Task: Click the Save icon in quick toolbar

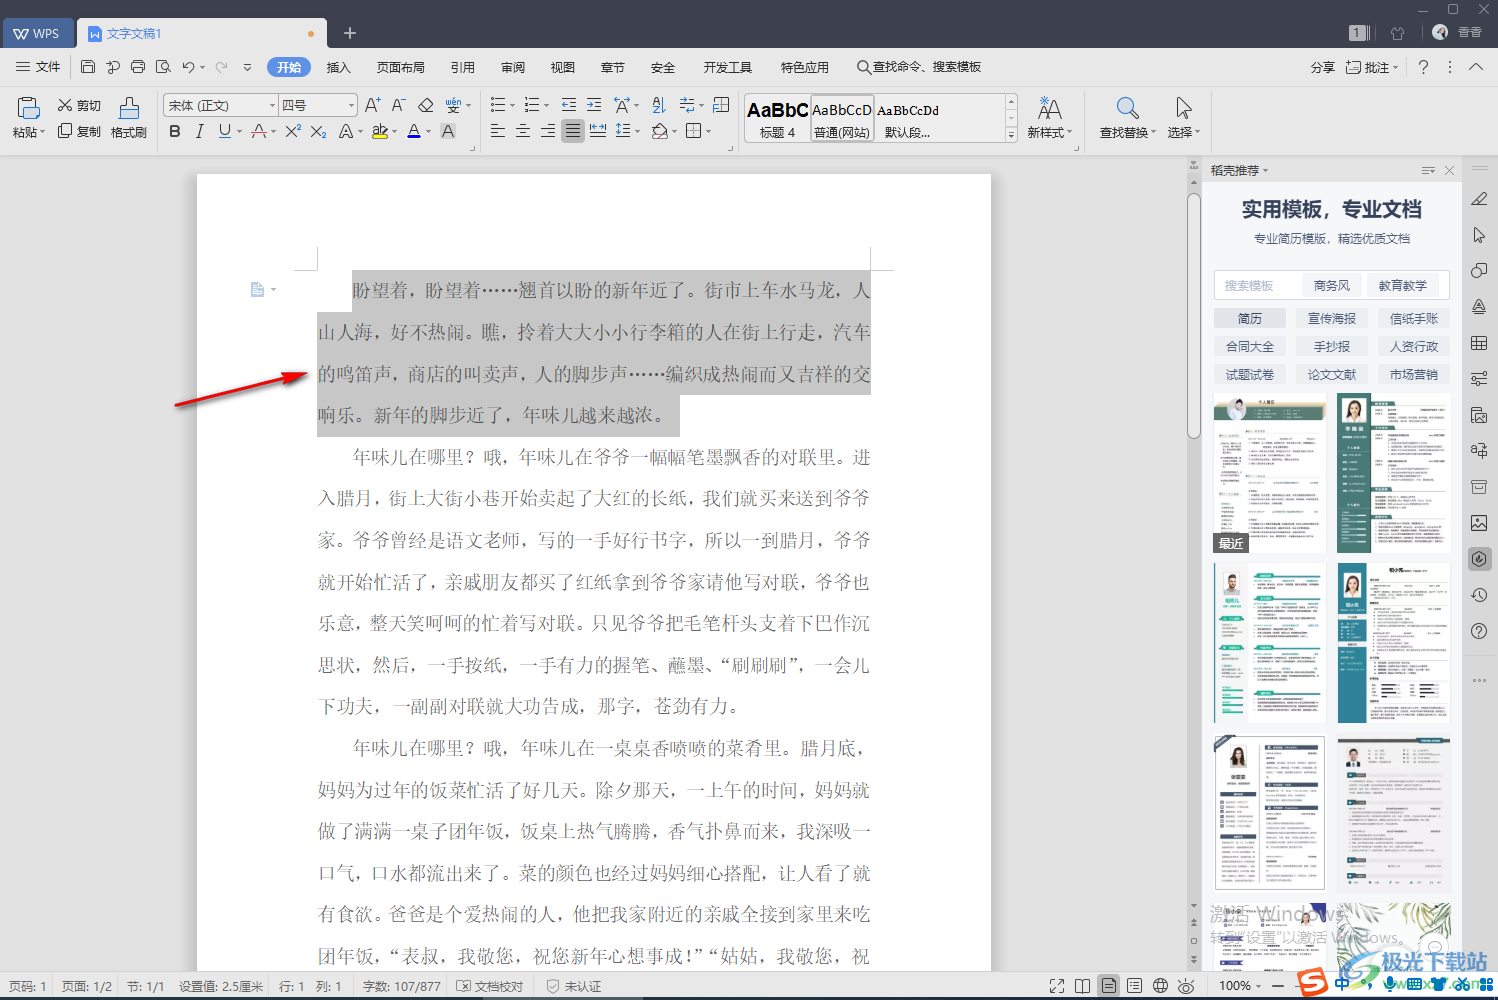Action: click(x=88, y=67)
